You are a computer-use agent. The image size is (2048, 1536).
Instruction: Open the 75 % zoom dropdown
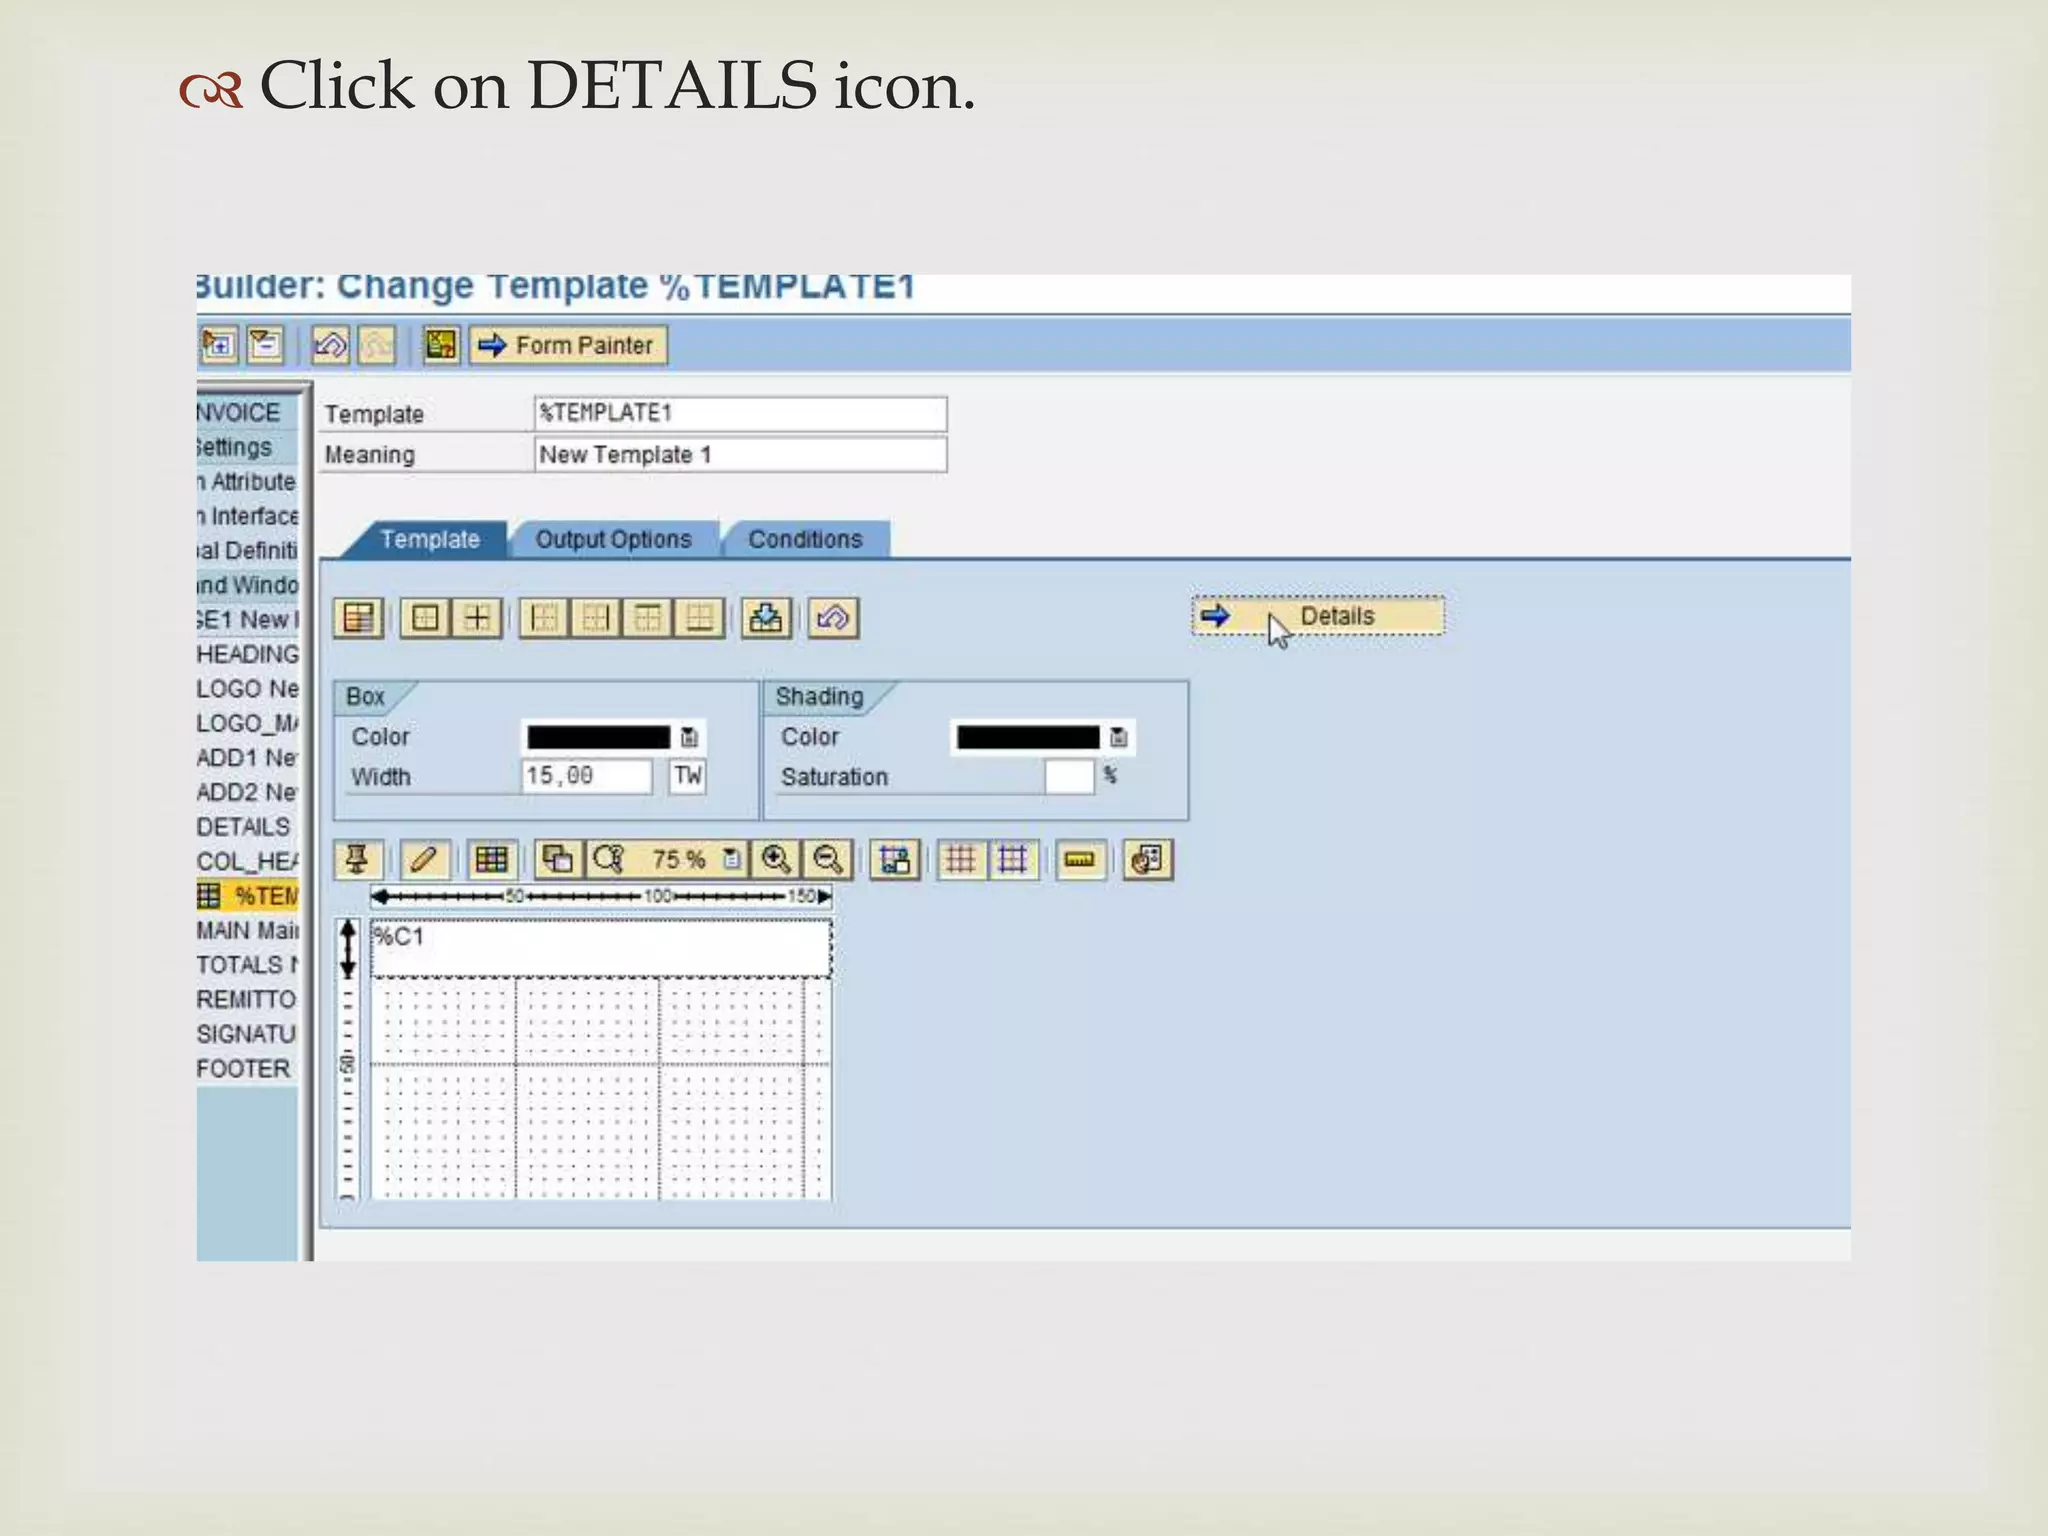click(732, 859)
